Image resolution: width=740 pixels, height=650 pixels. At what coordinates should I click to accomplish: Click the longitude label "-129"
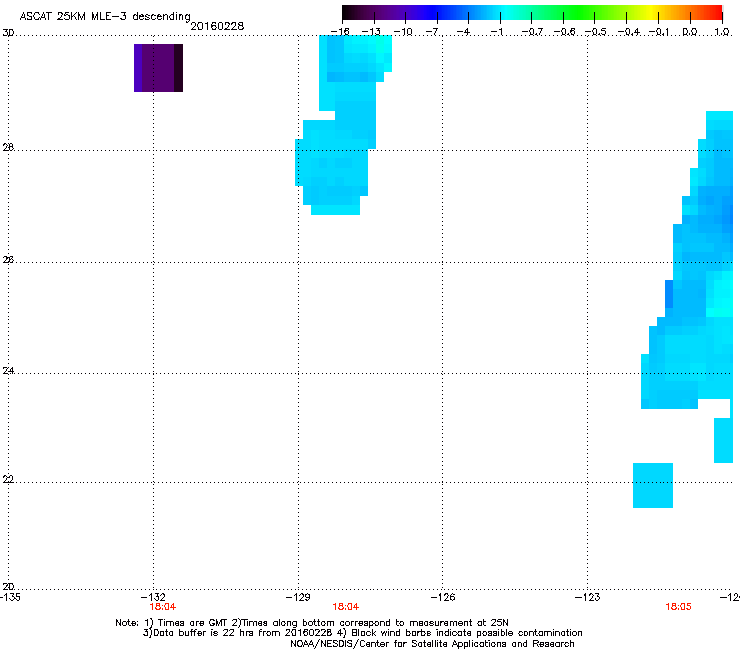298,597
